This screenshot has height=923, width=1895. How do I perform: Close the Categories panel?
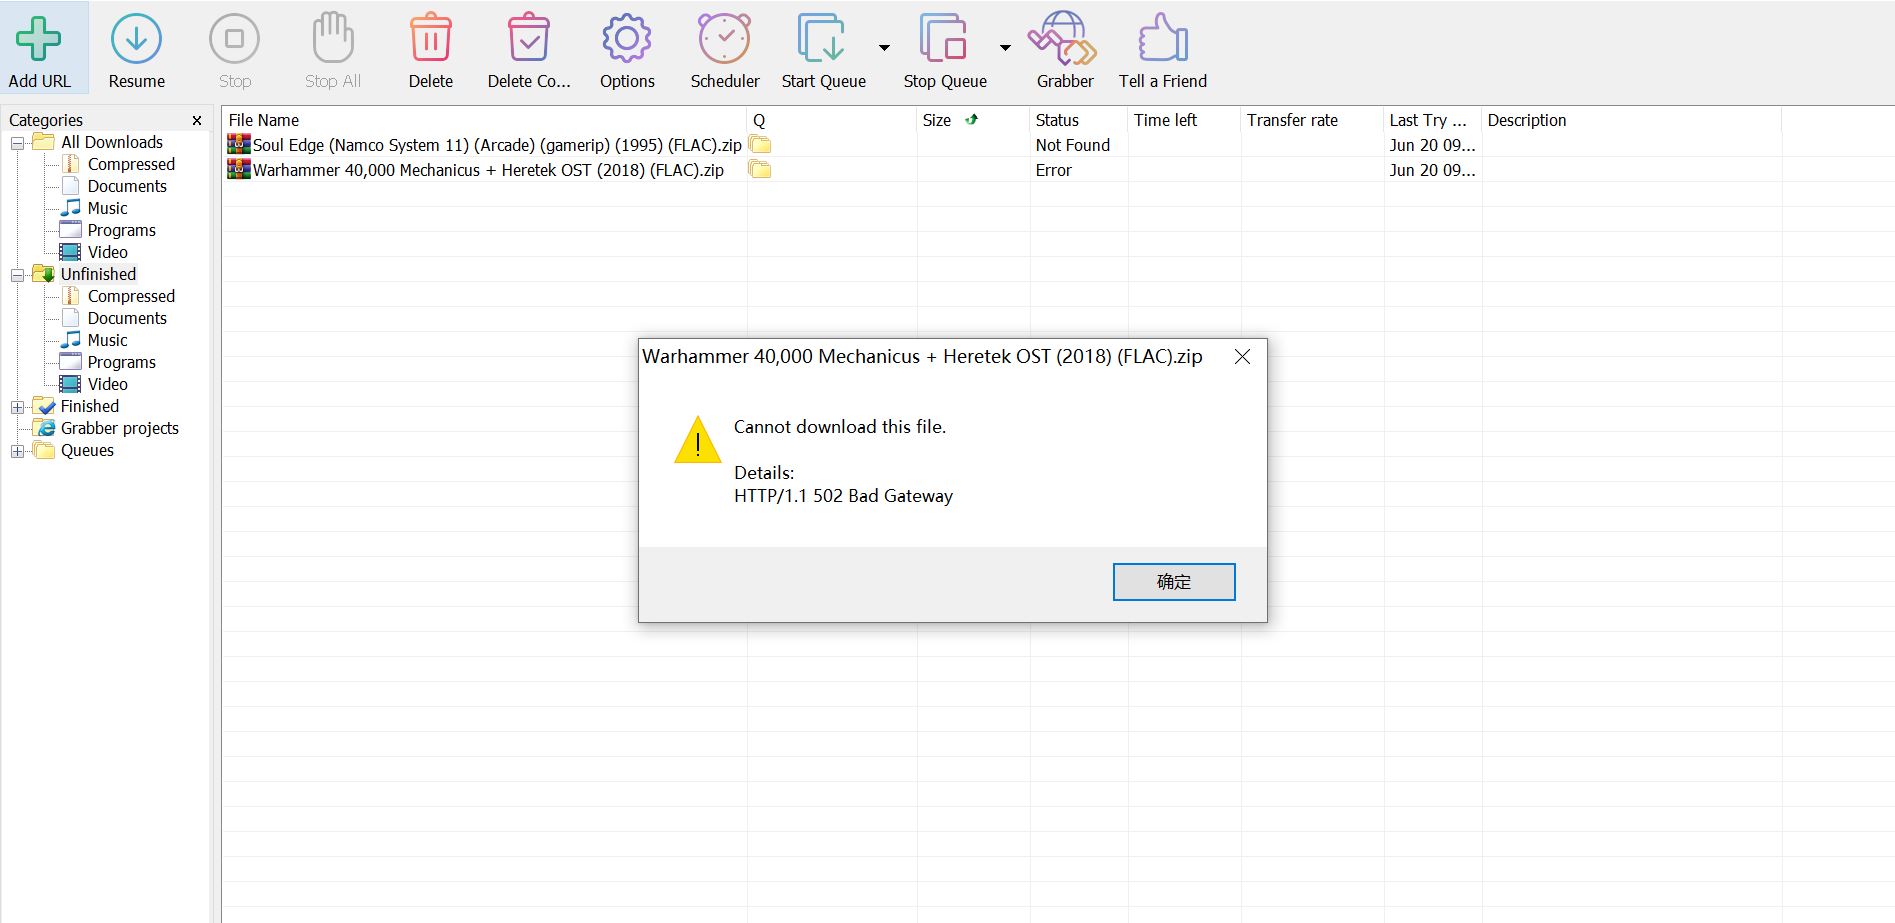pyautogui.click(x=197, y=121)
